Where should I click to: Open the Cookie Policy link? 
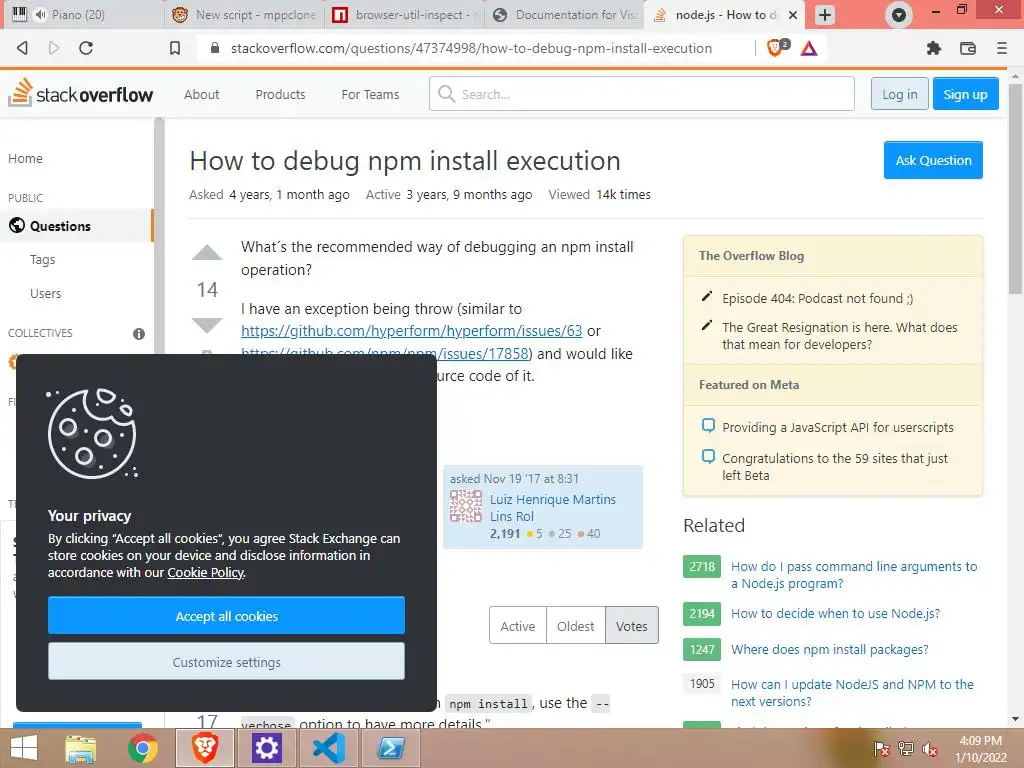tap(206, 573)
